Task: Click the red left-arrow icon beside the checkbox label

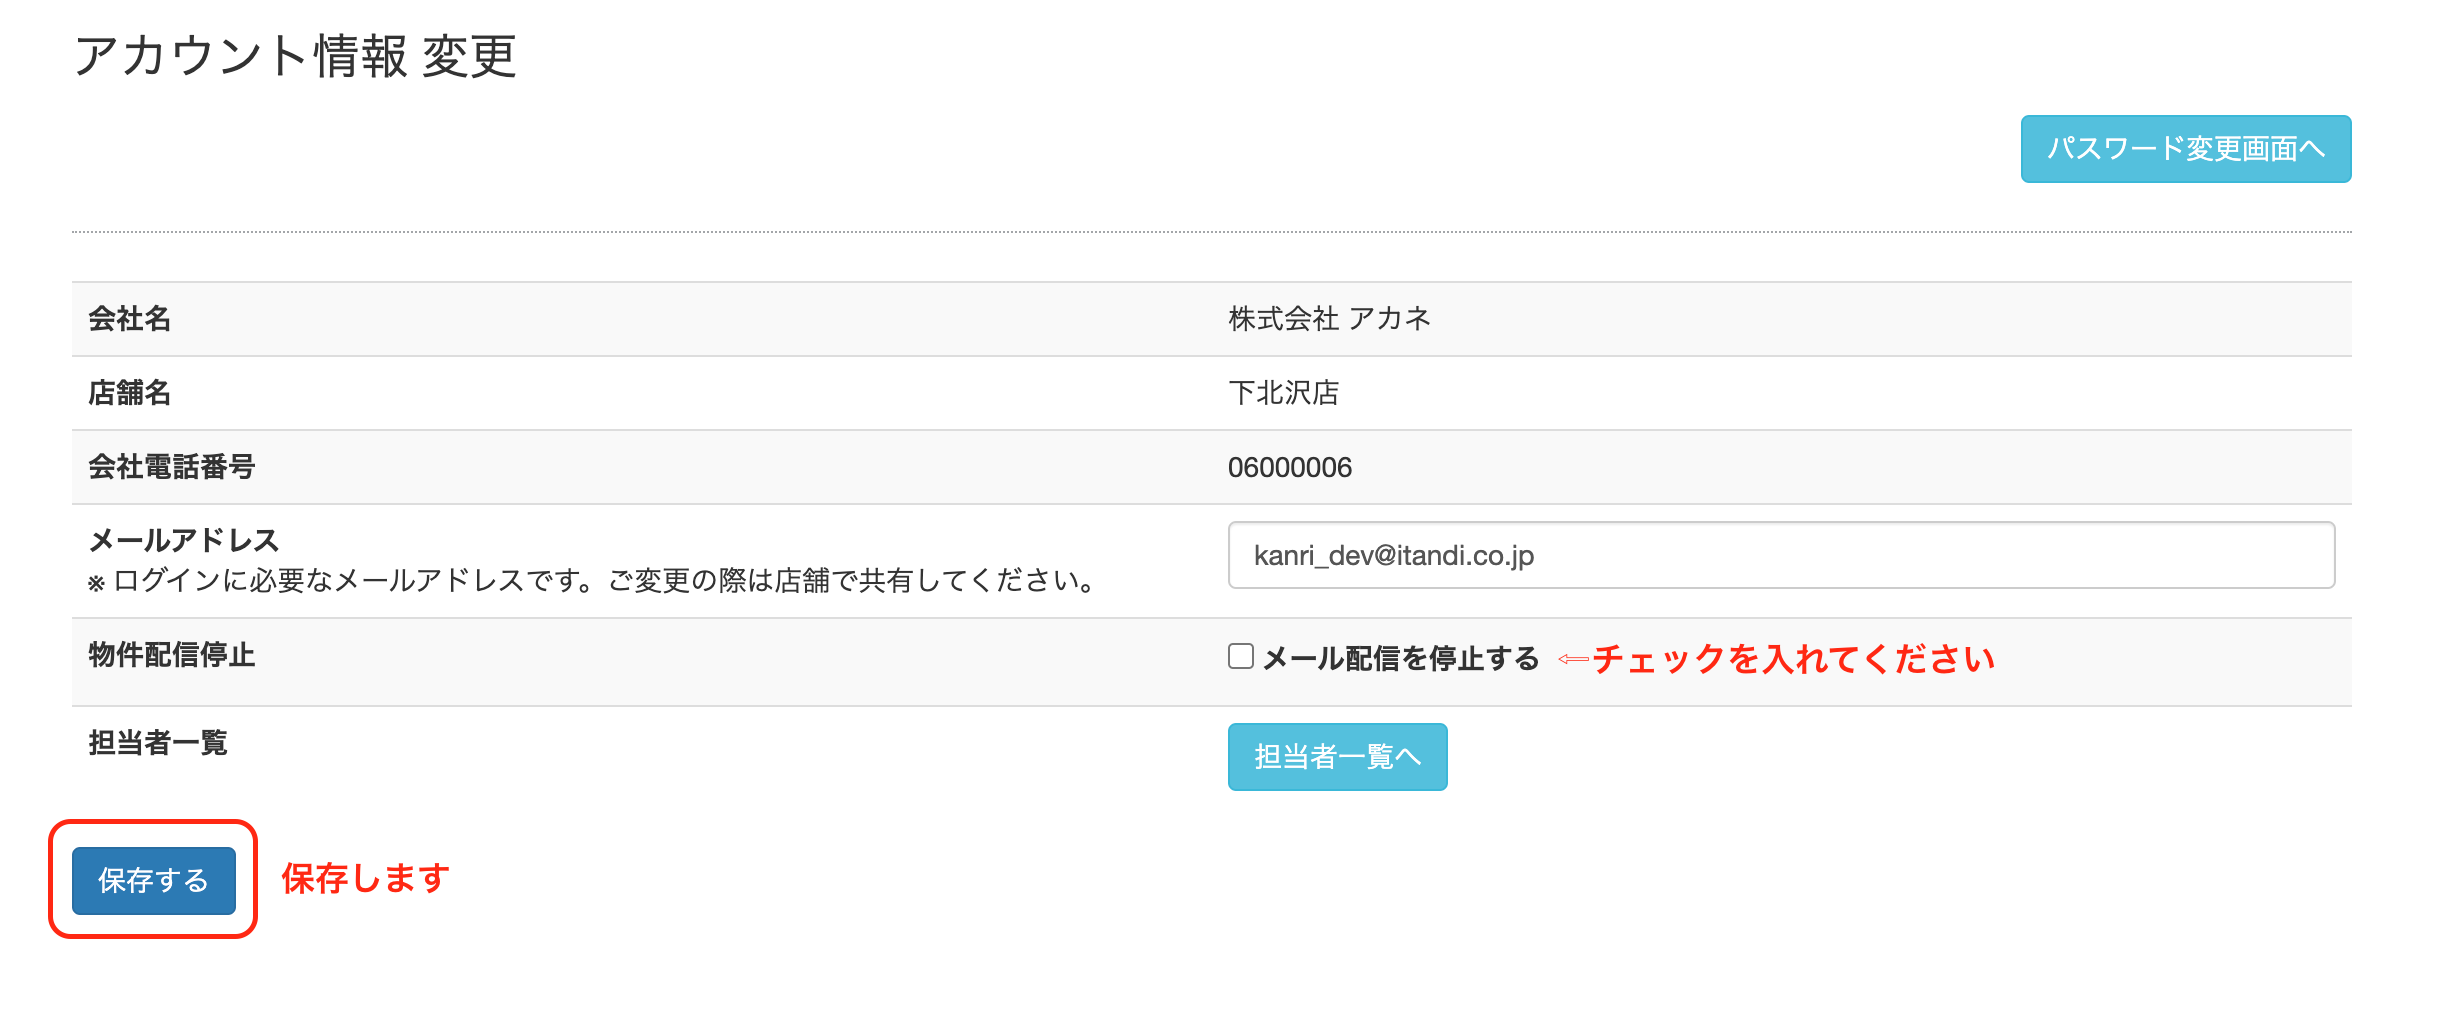Action: pos(1573,659)
